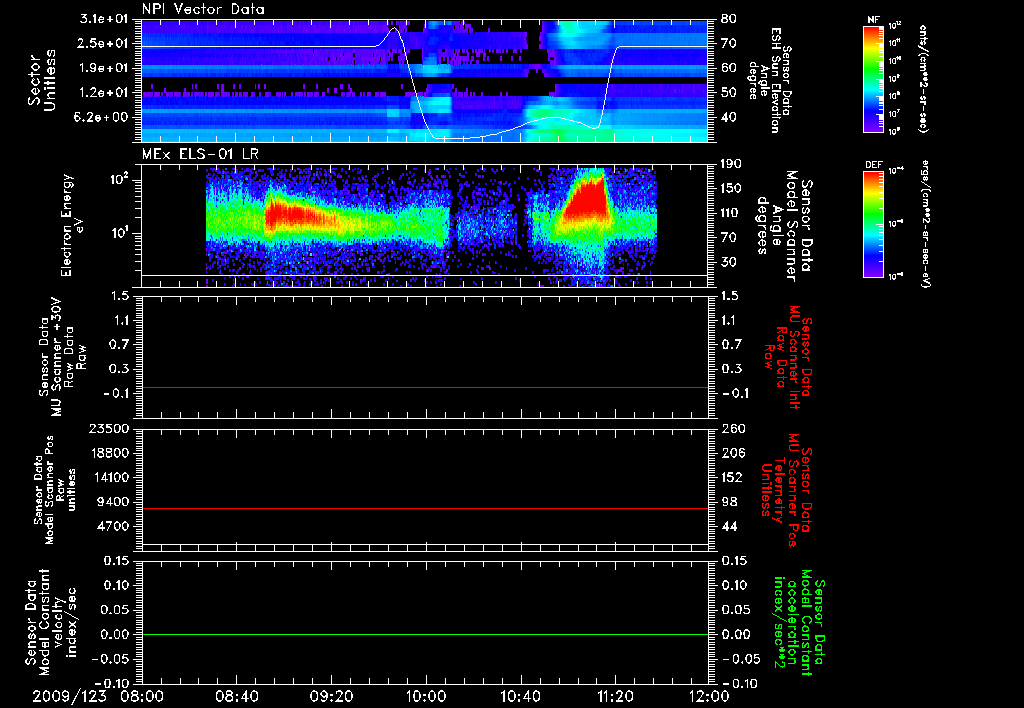Click the "ESH Sun Elevation Angle" axis label

(771, 80)
